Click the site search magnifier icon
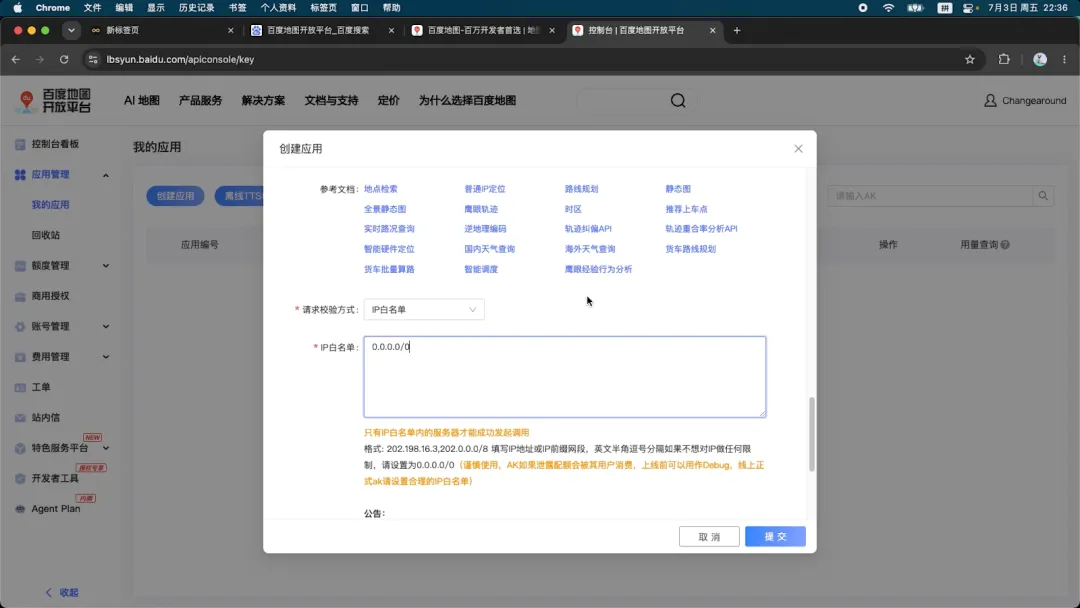The width and height of the screenshot is (1080, 608). pyautogui.click(x=678, y=101)
